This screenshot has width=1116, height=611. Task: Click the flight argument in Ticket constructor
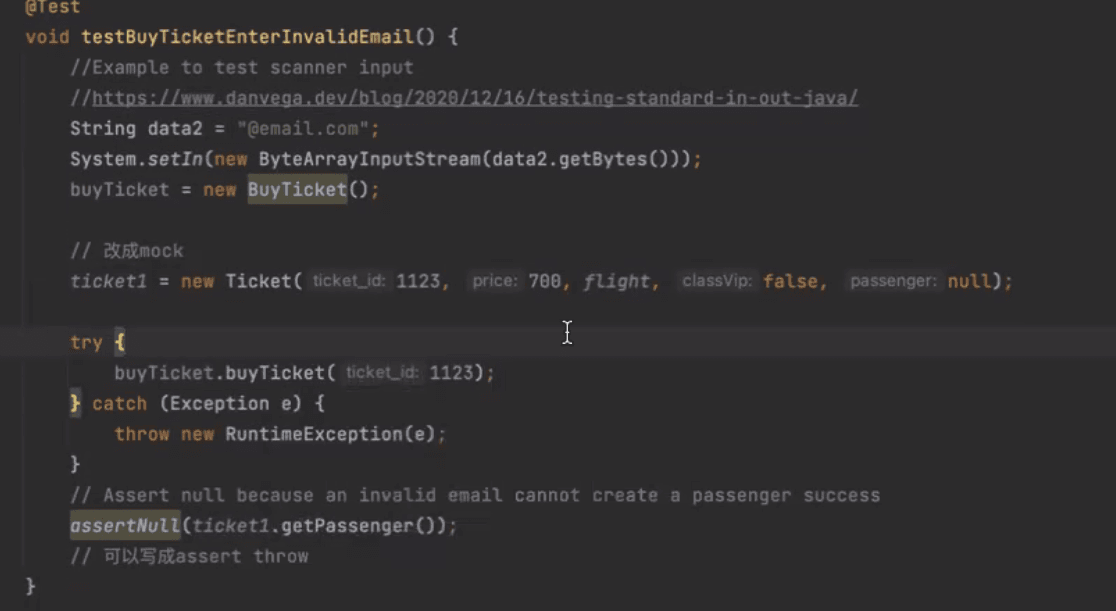pyautogui.click(x=616, y=281)
